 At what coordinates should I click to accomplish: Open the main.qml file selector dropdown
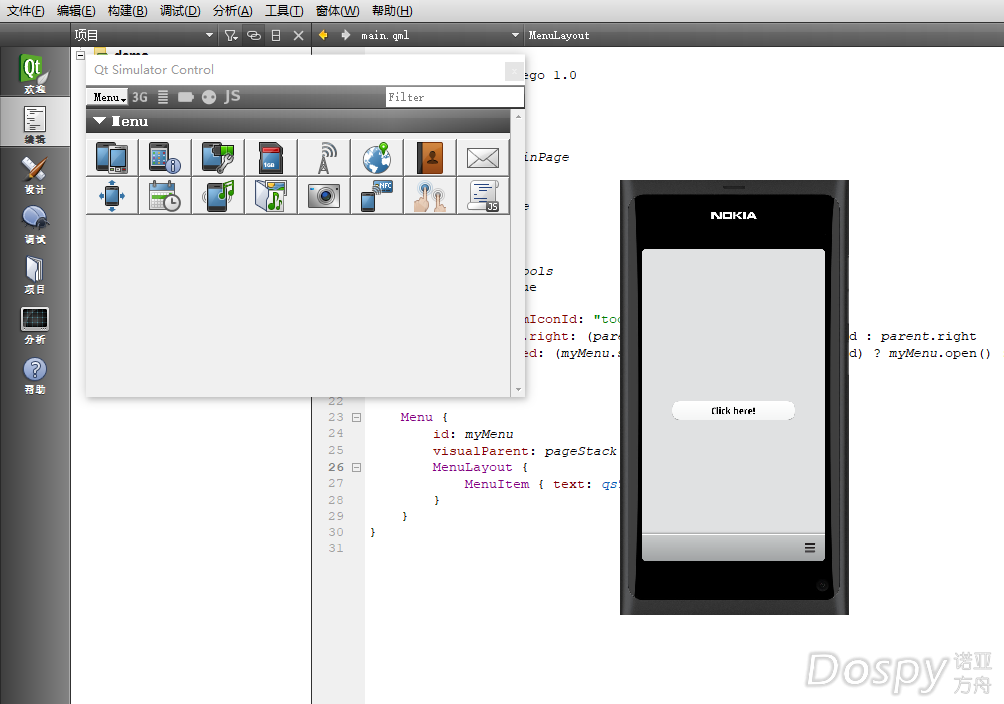439,35
